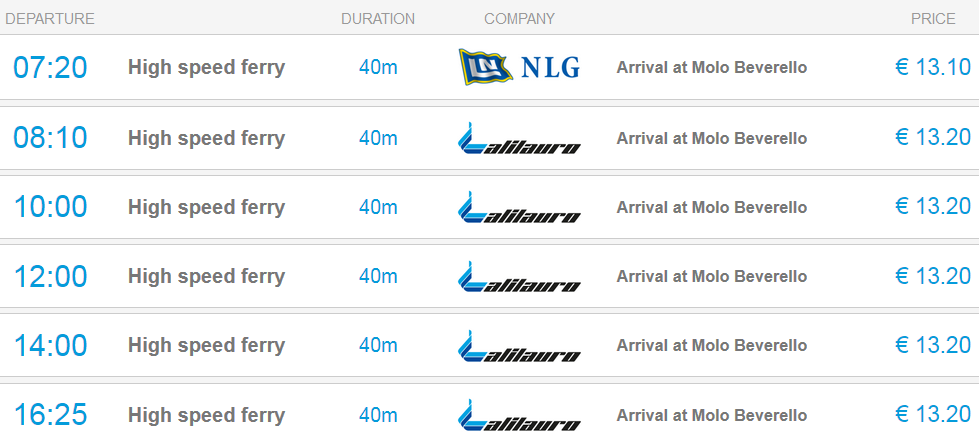Sort by the DURATION column header
Viewport: 979px width, 446px height.
pos(378,19)
